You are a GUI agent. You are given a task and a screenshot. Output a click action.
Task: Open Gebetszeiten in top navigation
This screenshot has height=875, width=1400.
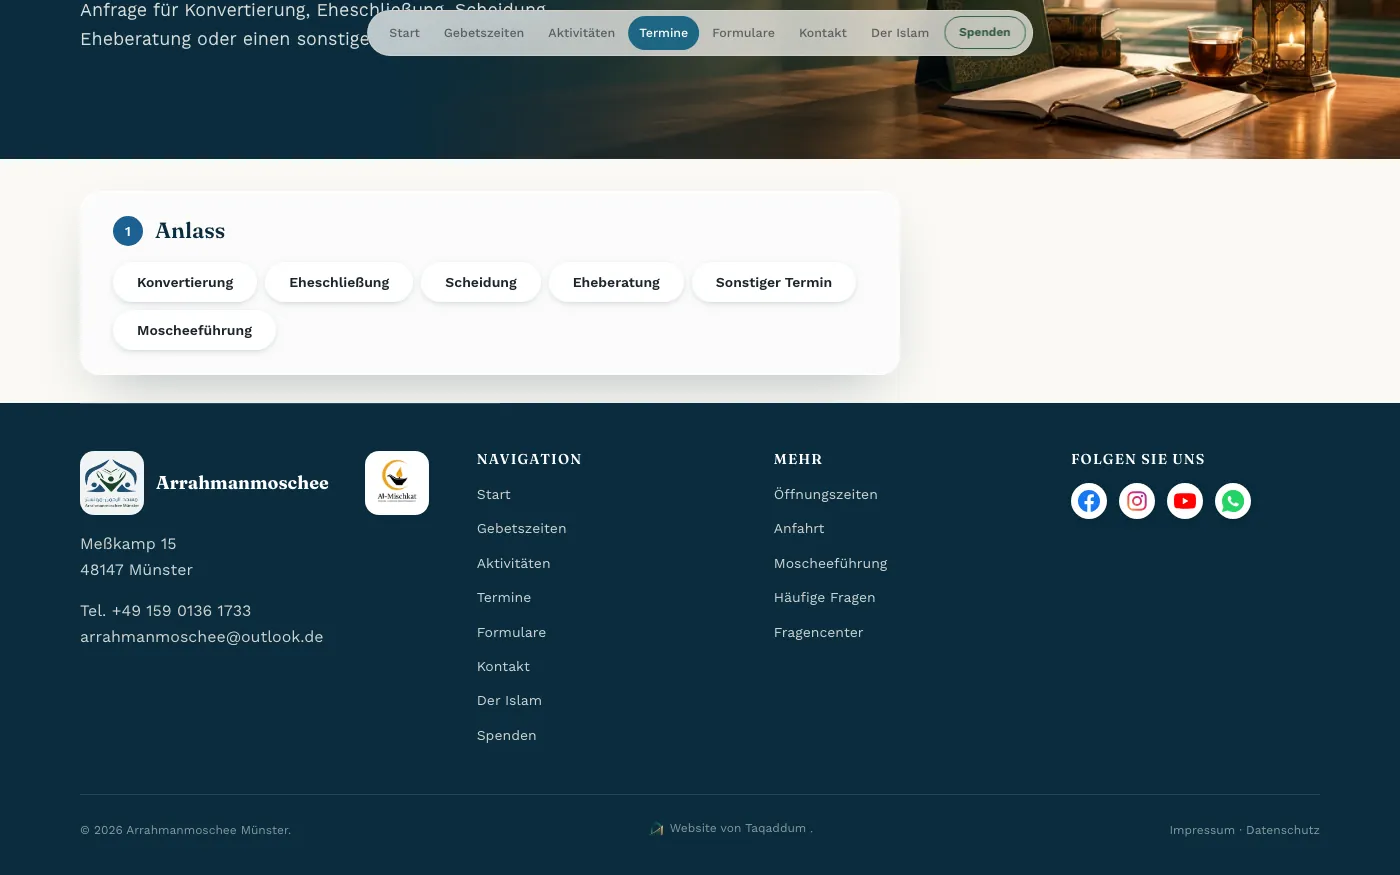(x=484, y=33)
